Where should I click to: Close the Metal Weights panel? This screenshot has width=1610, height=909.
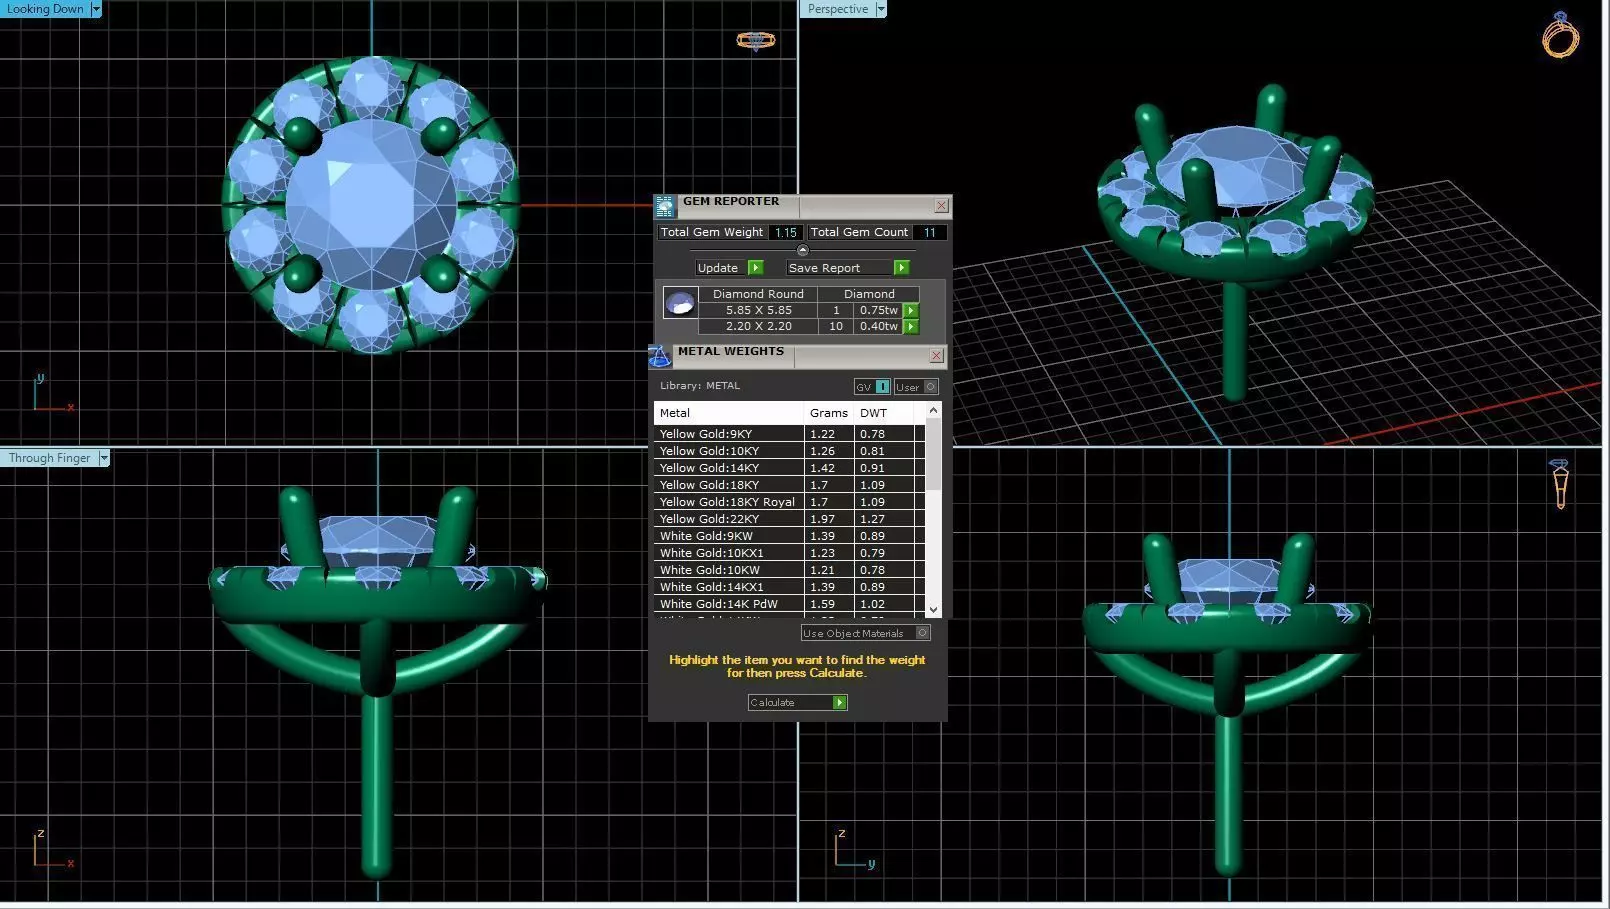[x=936, y=356]
